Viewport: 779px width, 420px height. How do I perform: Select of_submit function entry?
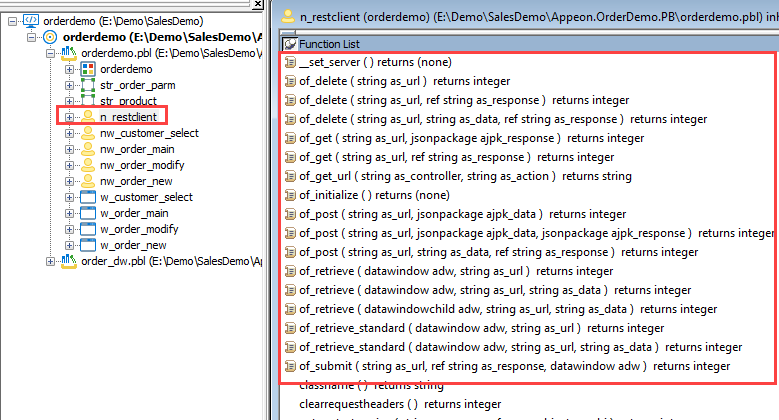pos(515,366)
